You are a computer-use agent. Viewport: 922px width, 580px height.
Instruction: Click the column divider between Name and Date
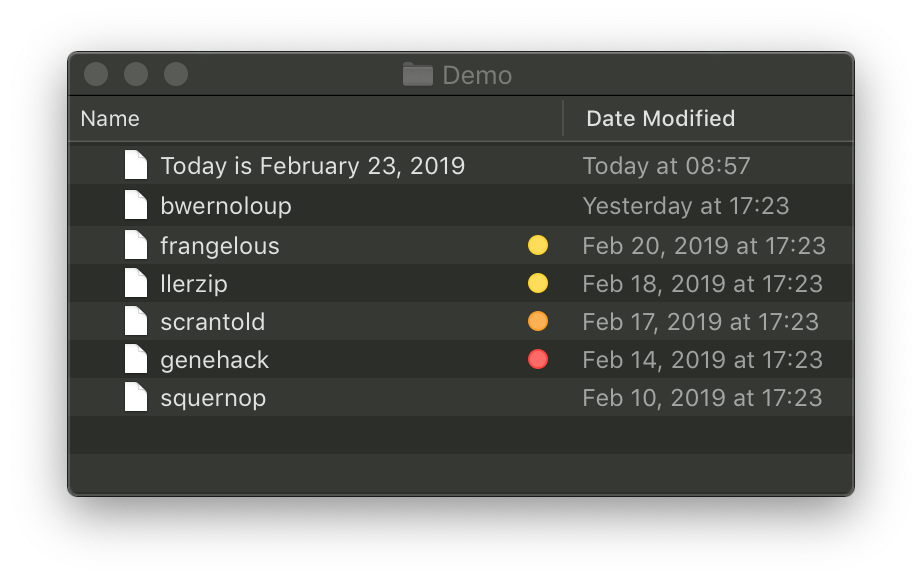[563, 119]
